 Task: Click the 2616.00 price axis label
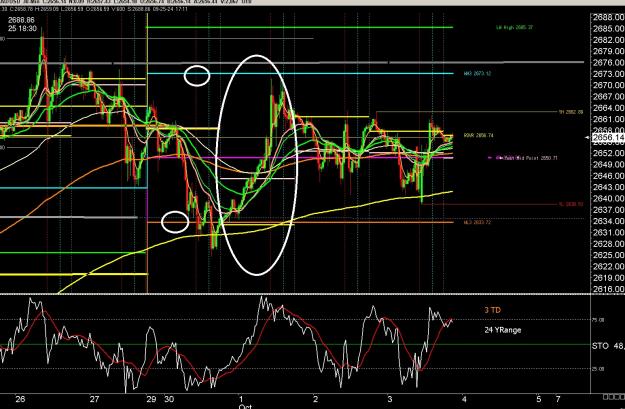tap(609, 289)
